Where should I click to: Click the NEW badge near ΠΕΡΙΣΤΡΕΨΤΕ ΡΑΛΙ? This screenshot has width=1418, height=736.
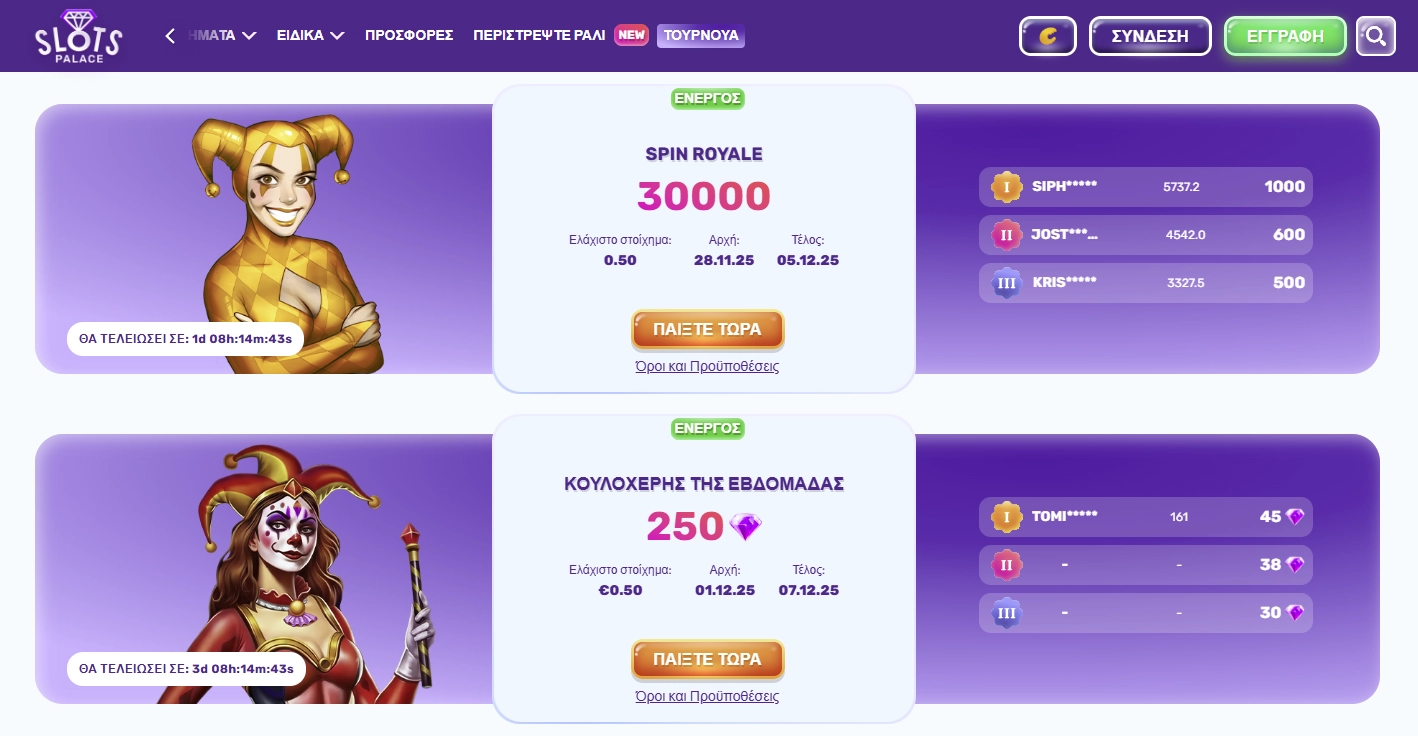pyautogui.click(x=631, y=34)
